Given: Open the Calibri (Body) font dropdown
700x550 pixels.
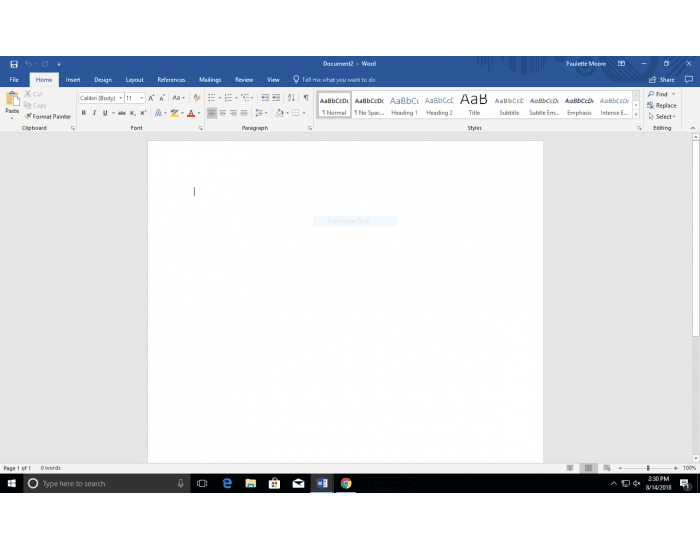Looking at the screenshot, I should click(x=121, y=98).
